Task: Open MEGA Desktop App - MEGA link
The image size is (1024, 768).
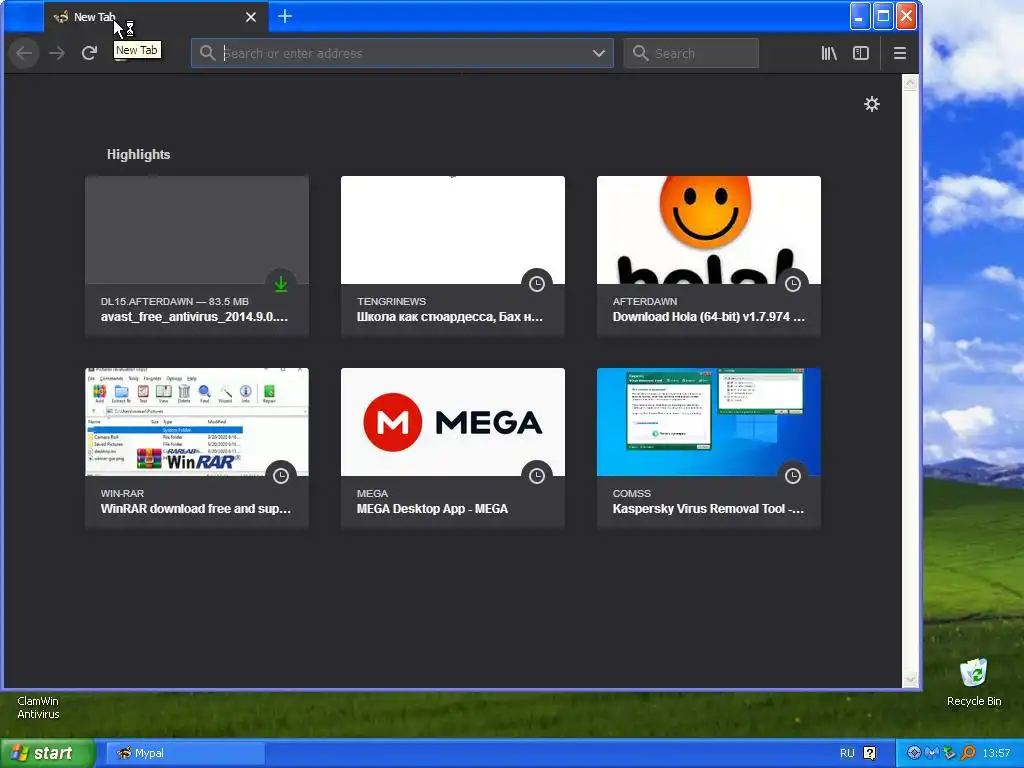Action: coord(432,509)
